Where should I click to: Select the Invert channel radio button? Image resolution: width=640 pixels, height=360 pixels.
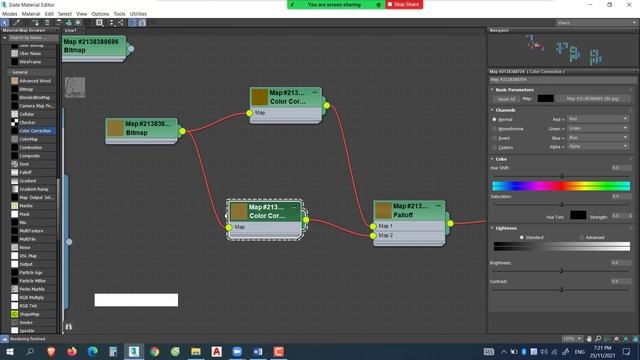(494, 138)
